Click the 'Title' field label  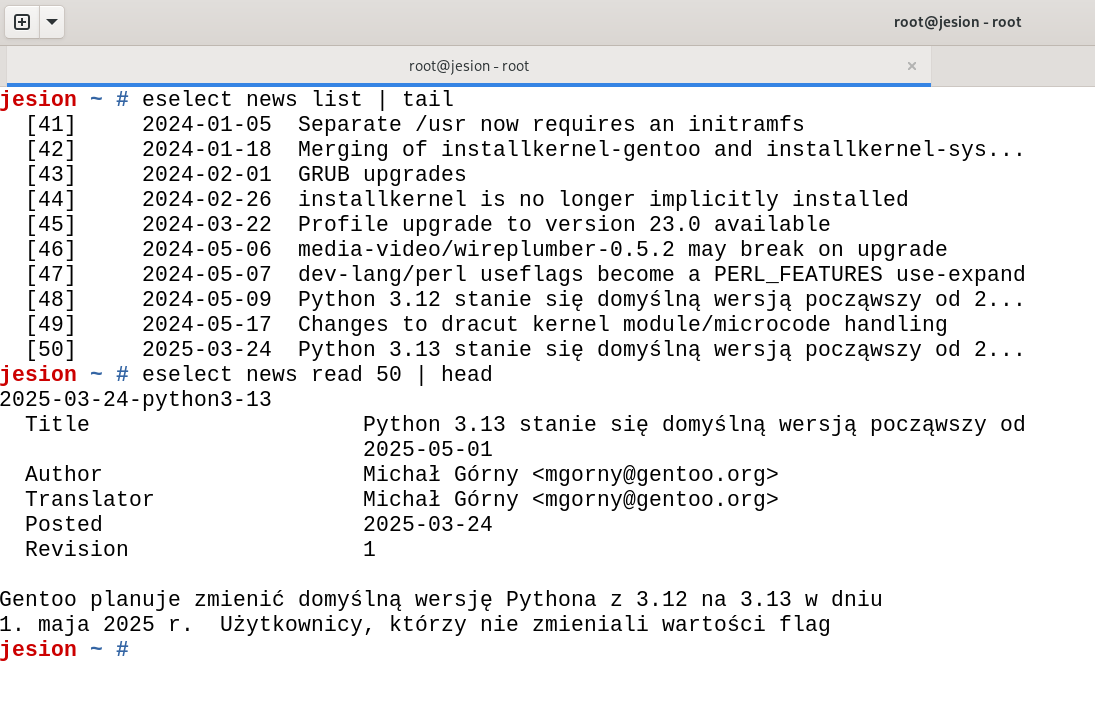pyautogui.click(x=57, y=425)
